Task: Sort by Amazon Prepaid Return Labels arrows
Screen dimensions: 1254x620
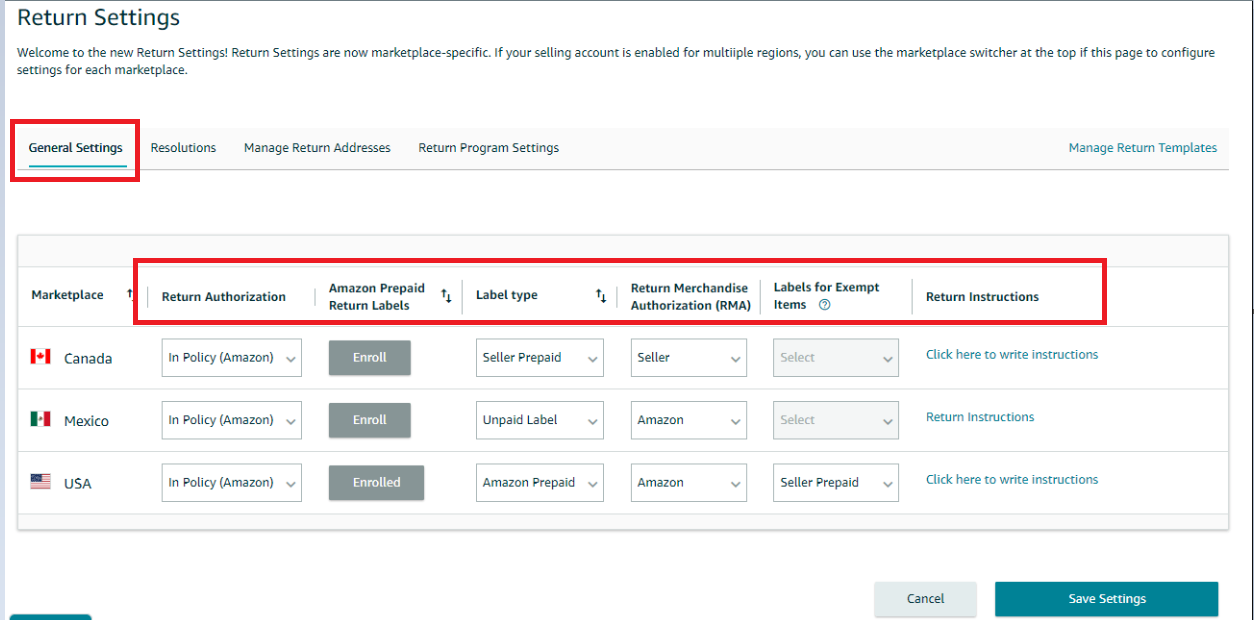Action: pos(447,296)
